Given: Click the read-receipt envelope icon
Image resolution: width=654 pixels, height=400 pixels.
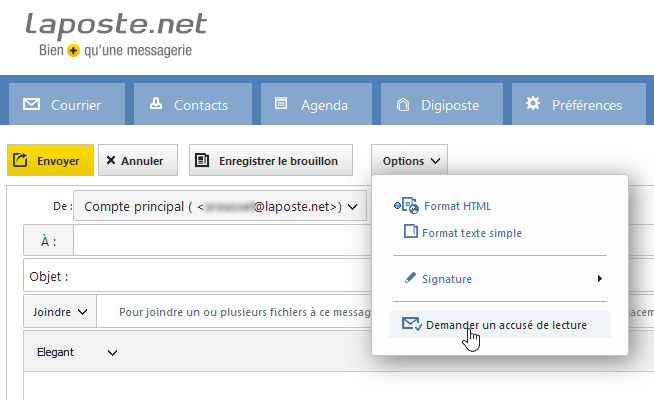Looking at the screenshot, I should pyautogui.click(x=412, y=324).
